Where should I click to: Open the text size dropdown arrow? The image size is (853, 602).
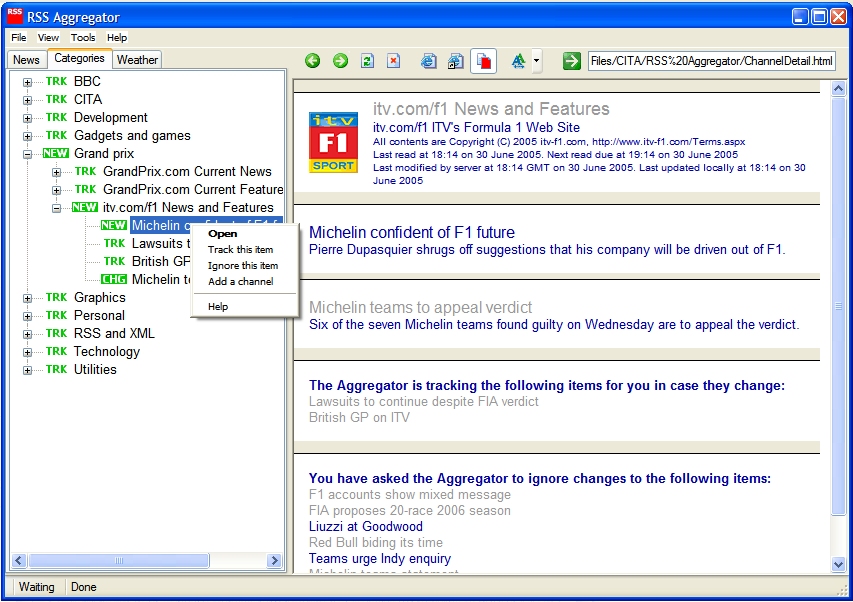coord(536,60)
